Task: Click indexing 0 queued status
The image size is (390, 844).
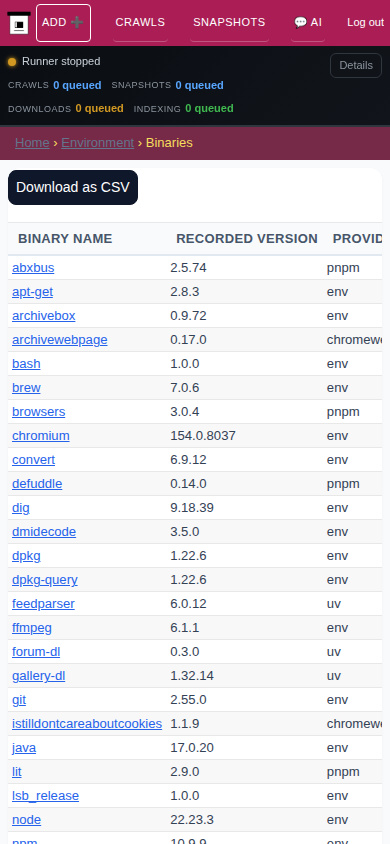Action: 183,108
